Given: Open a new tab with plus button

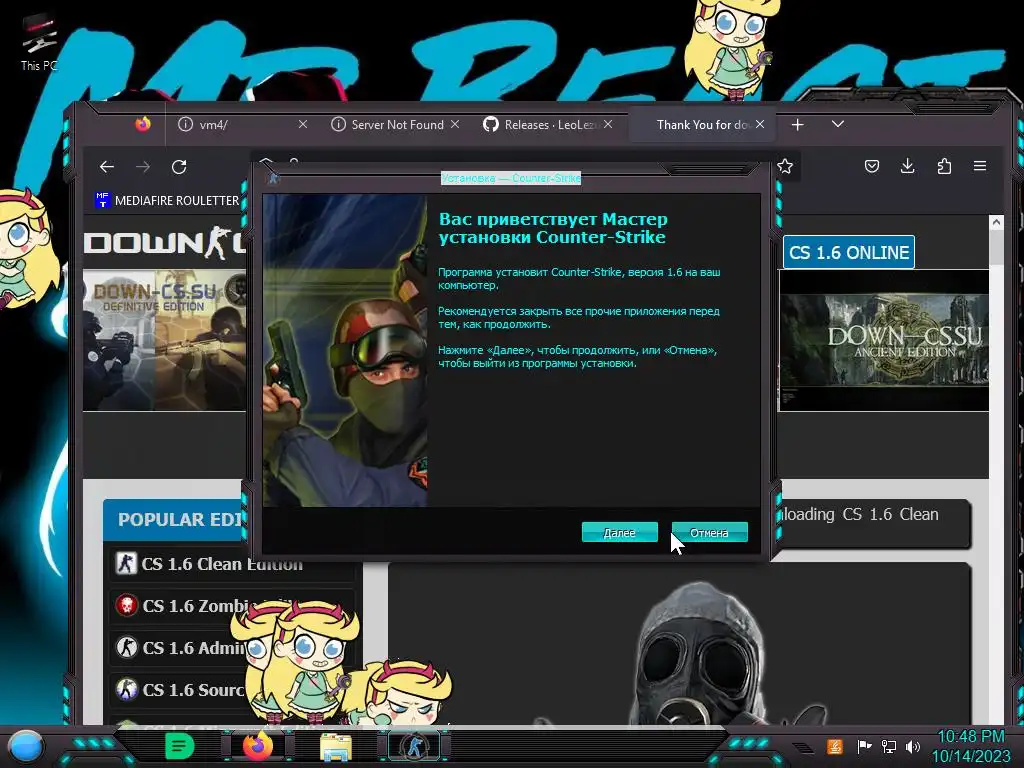Looking at the screenshot, I should pyautogui.click(x=797, y=124).
